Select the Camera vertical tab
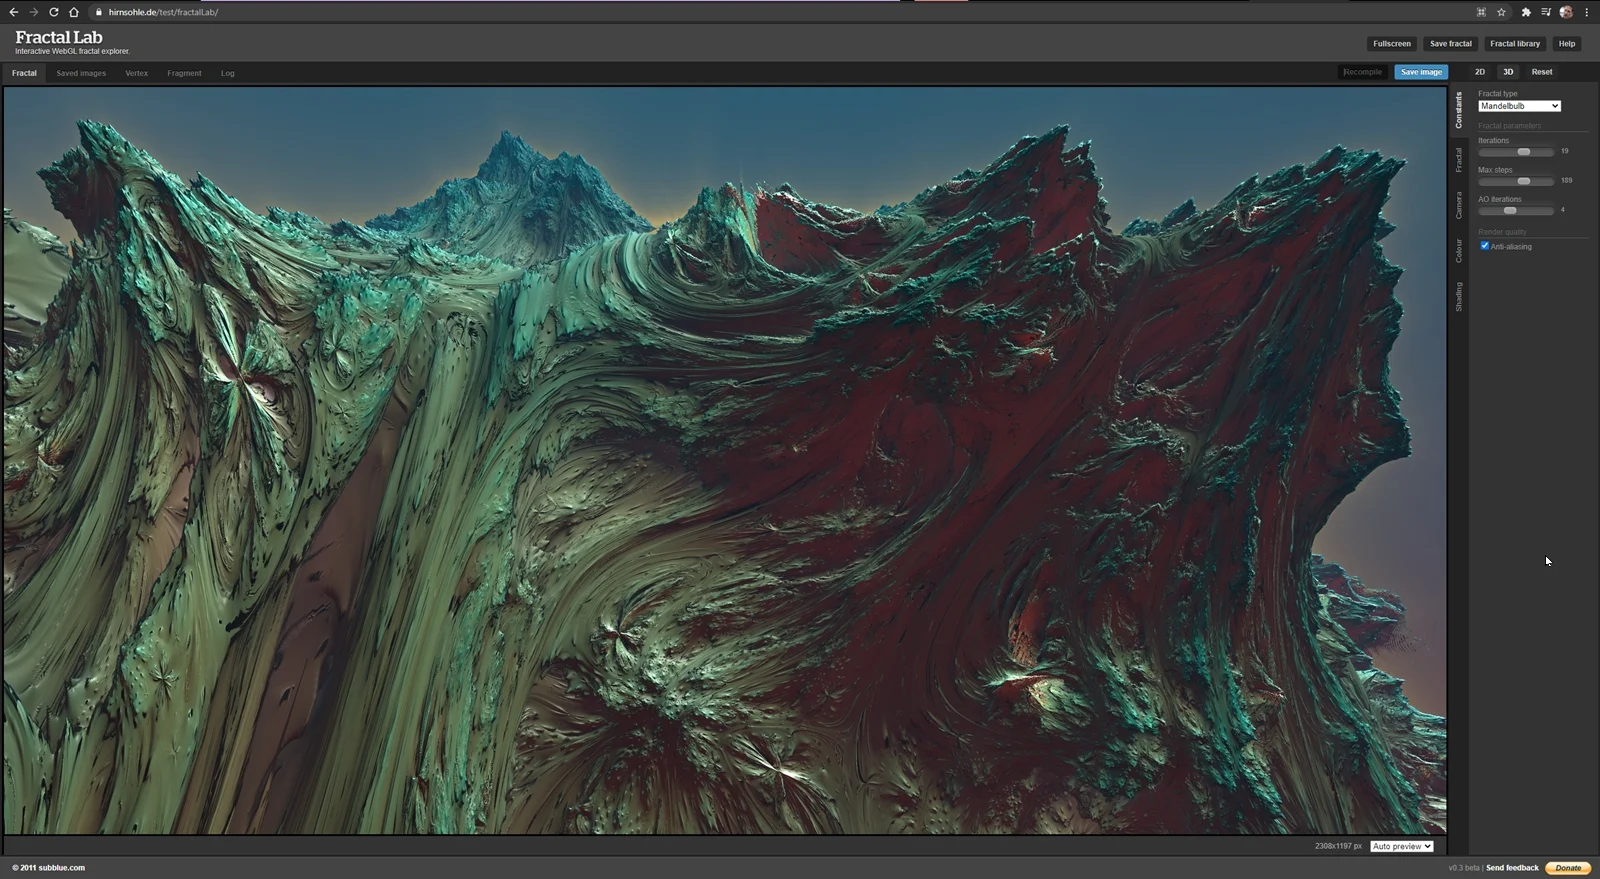The image size is (1600, 879). [x=1459, y=205]
